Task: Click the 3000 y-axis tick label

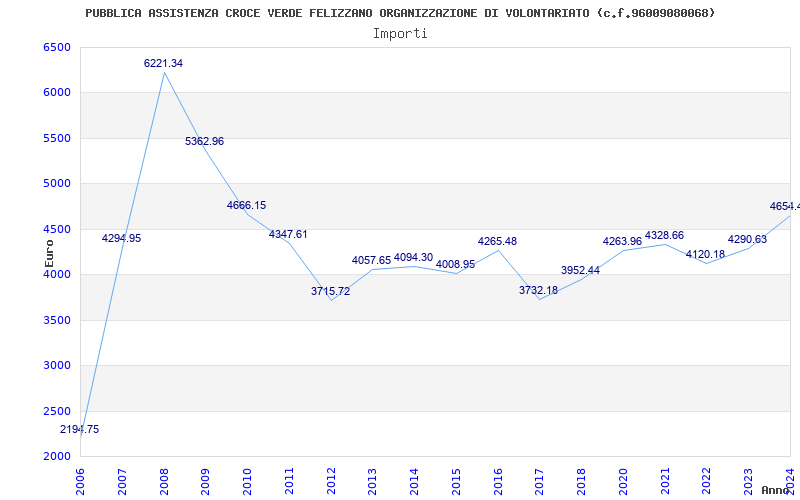Action: point(57,365)
